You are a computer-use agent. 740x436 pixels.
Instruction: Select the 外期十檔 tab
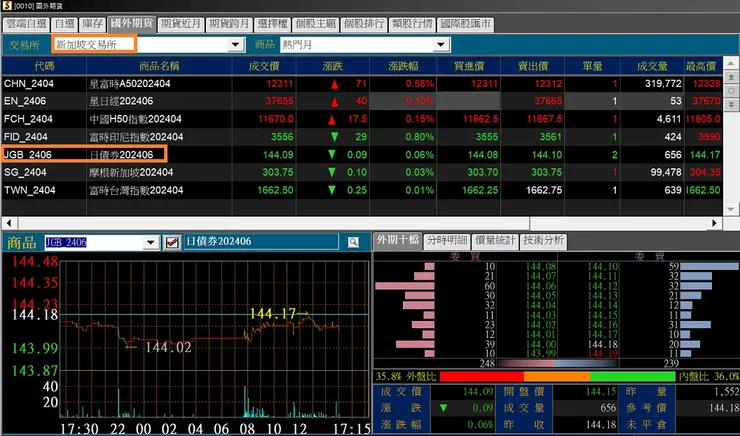[397, 240]
